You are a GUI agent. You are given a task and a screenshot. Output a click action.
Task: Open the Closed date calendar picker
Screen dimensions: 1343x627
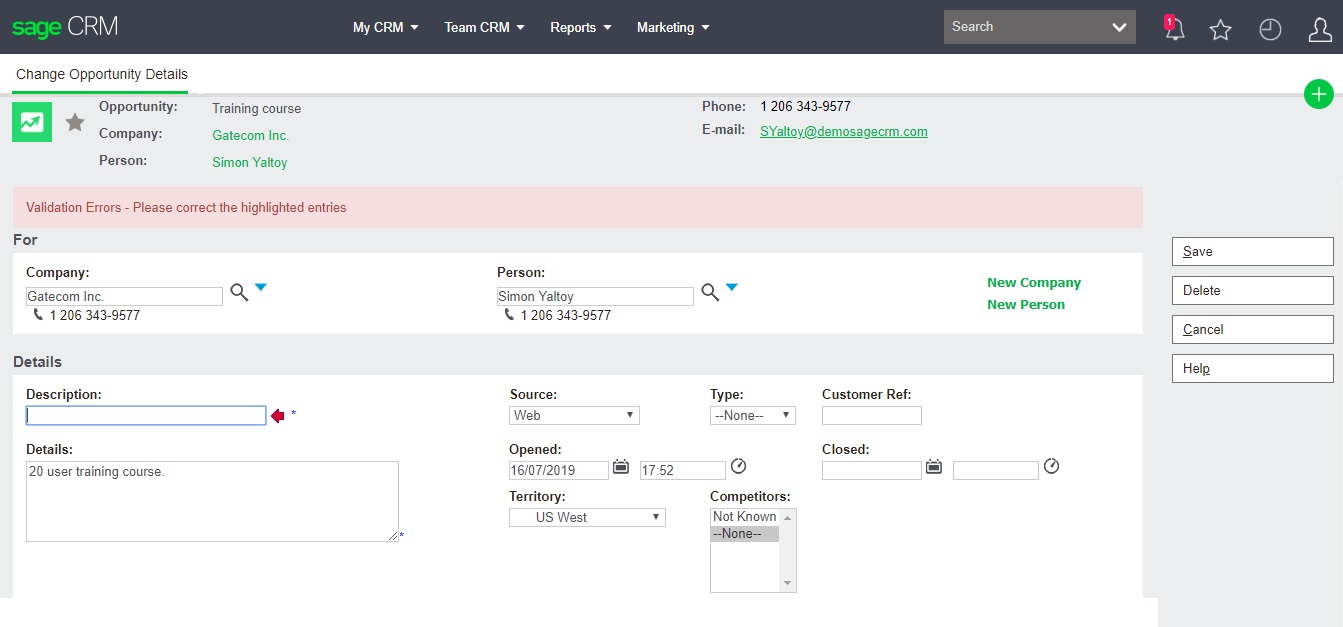tap(934, 467)
